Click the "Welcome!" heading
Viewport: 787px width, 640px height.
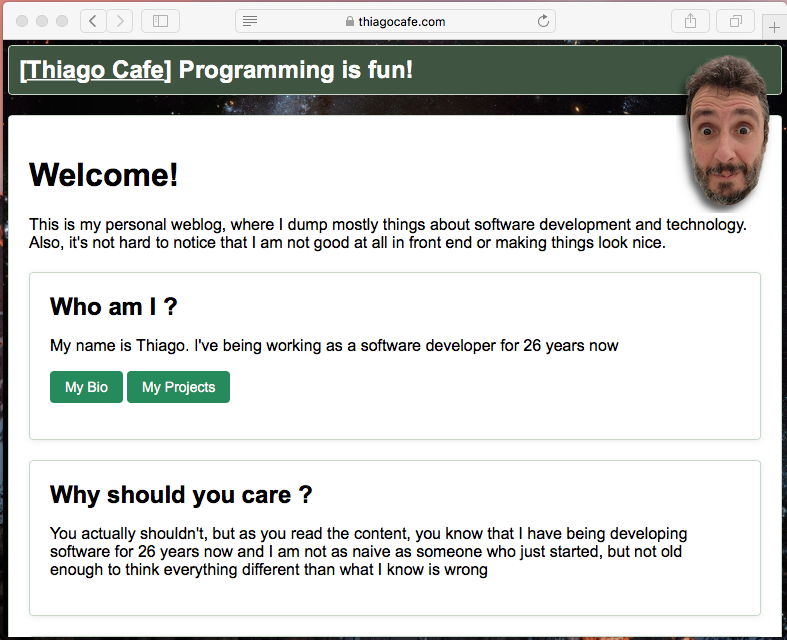coord(104,175)
